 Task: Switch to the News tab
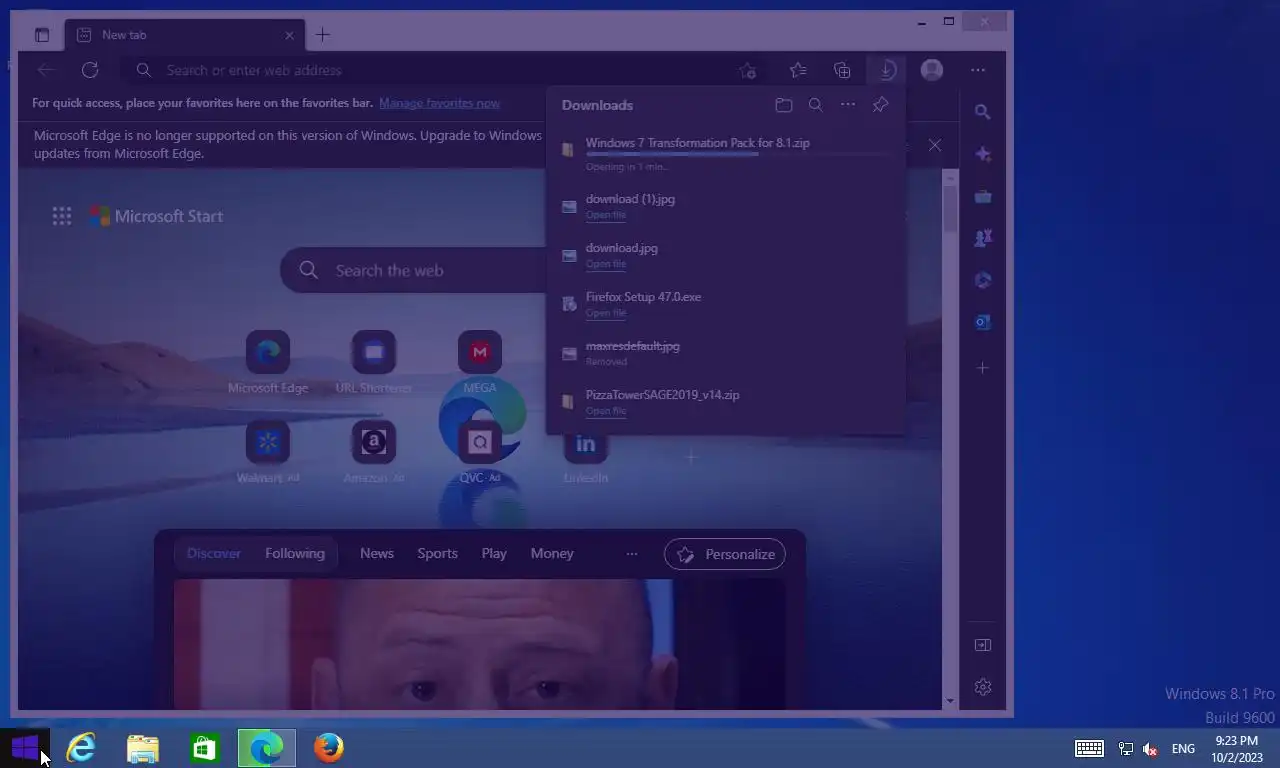click(x=377, y=553)
